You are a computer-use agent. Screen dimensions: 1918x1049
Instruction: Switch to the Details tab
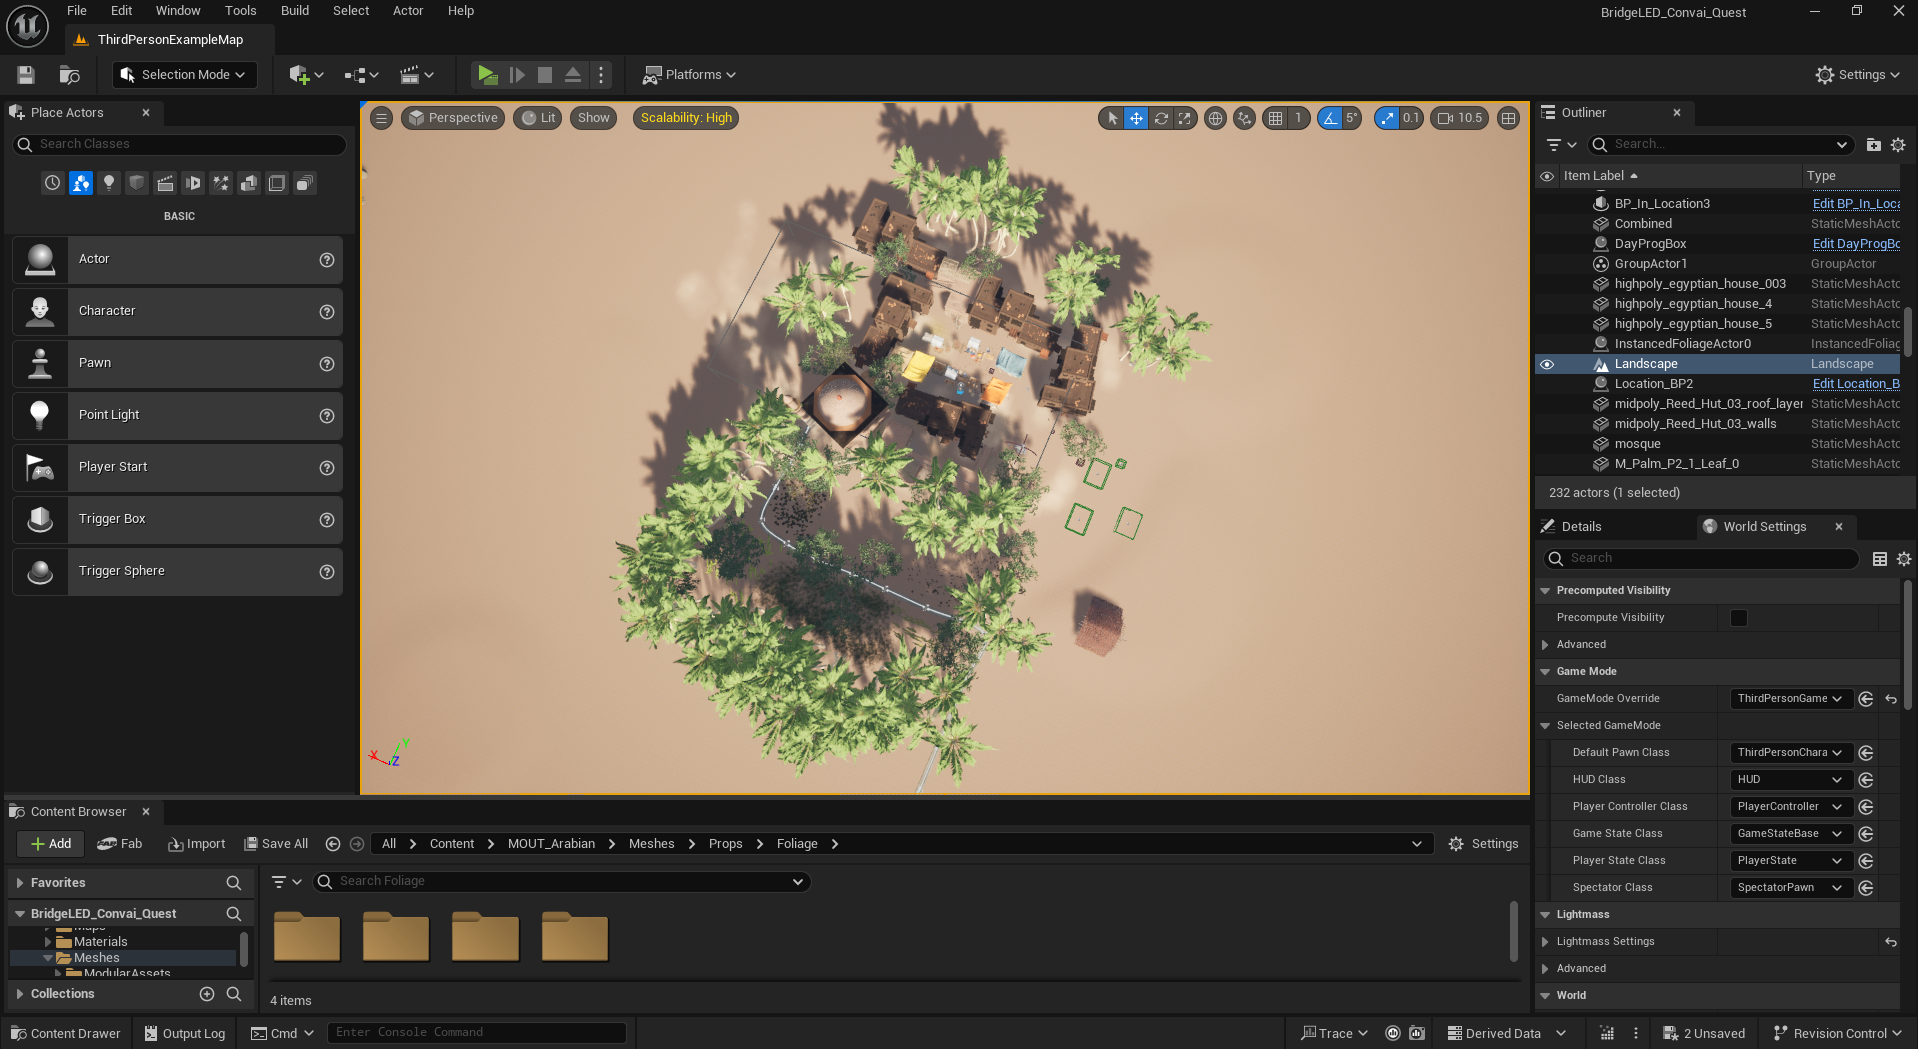pyautogui.click(x=1581, y=527)
